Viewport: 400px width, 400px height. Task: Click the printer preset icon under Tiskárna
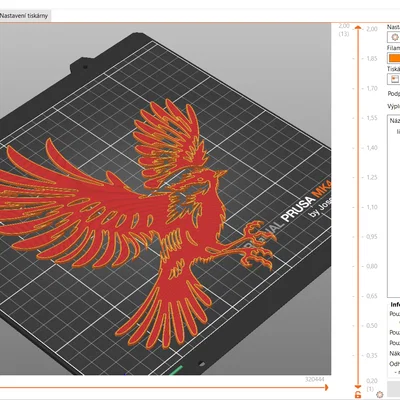[395, 79]
